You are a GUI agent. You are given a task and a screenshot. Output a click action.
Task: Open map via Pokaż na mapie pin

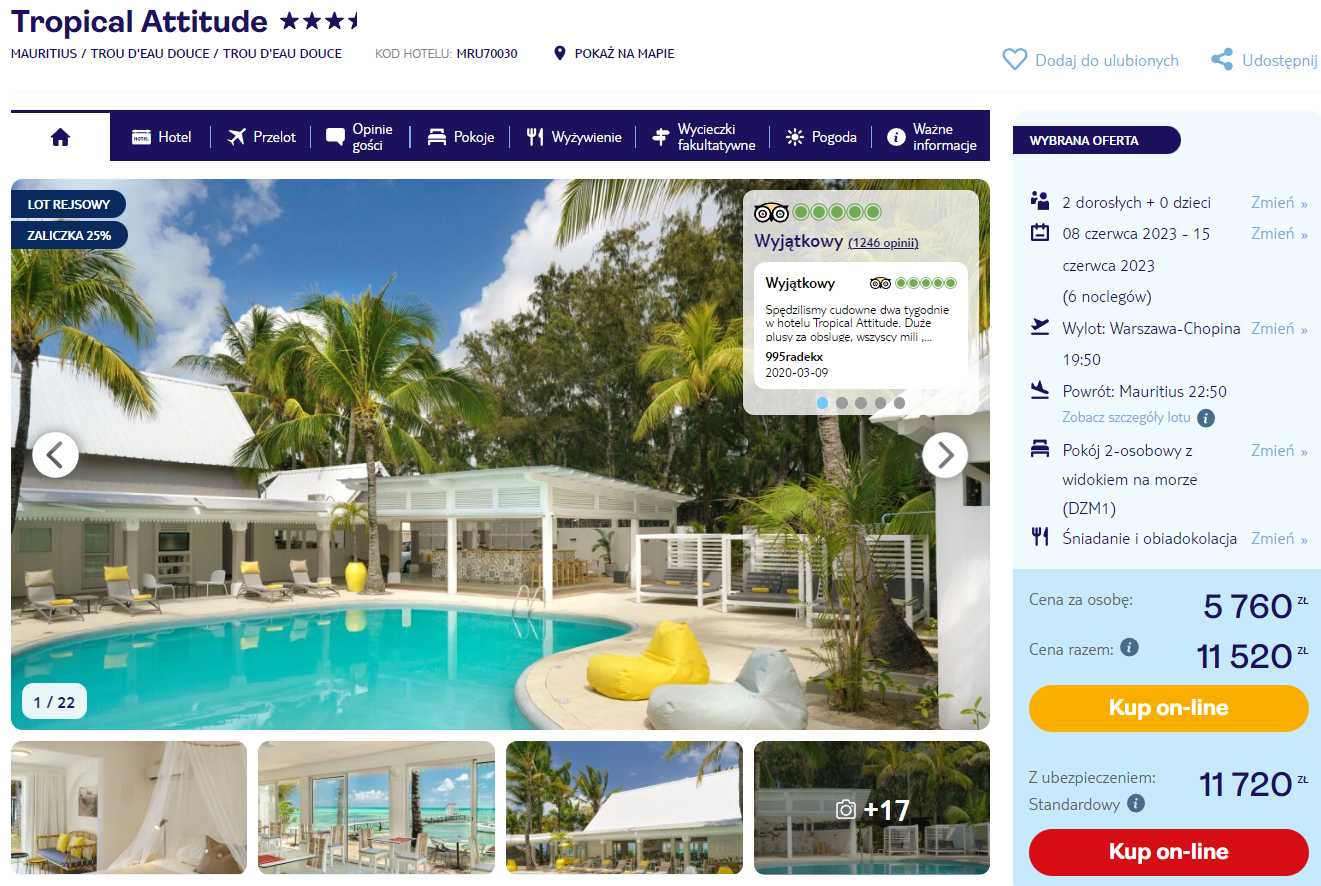coord(560,53)
